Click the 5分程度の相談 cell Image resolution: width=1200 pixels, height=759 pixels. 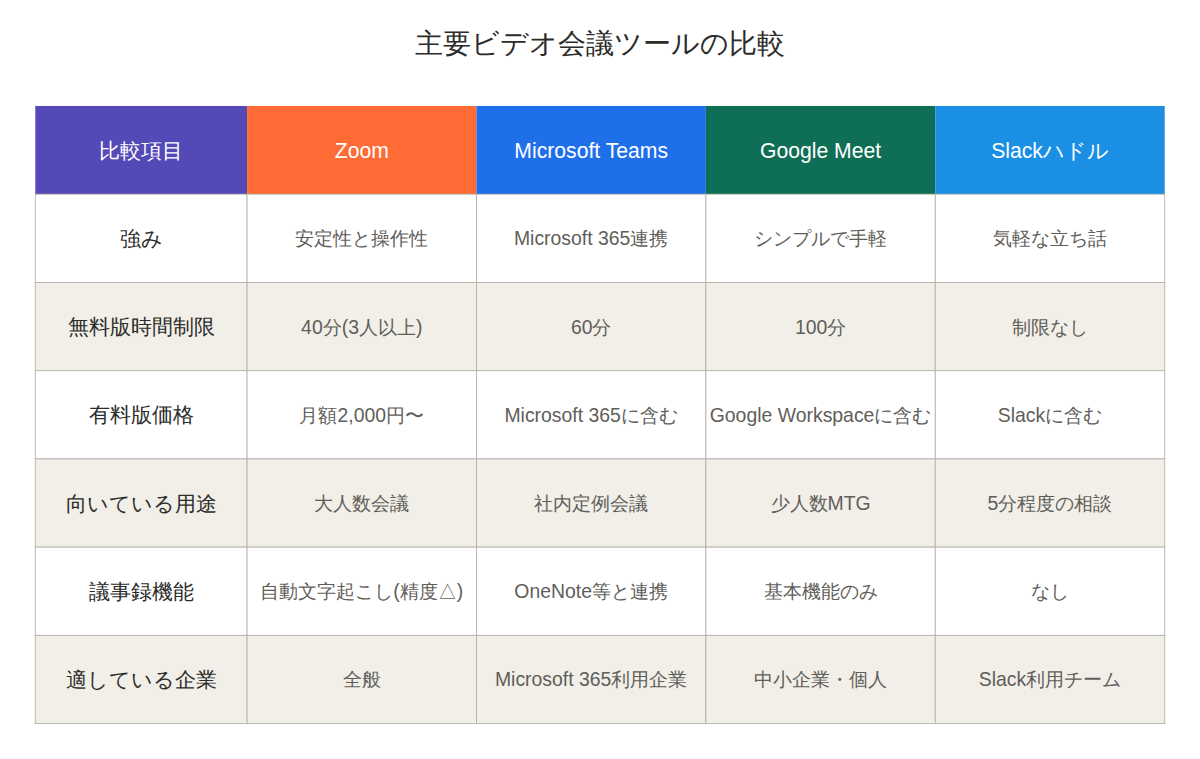pos(1050,503)
